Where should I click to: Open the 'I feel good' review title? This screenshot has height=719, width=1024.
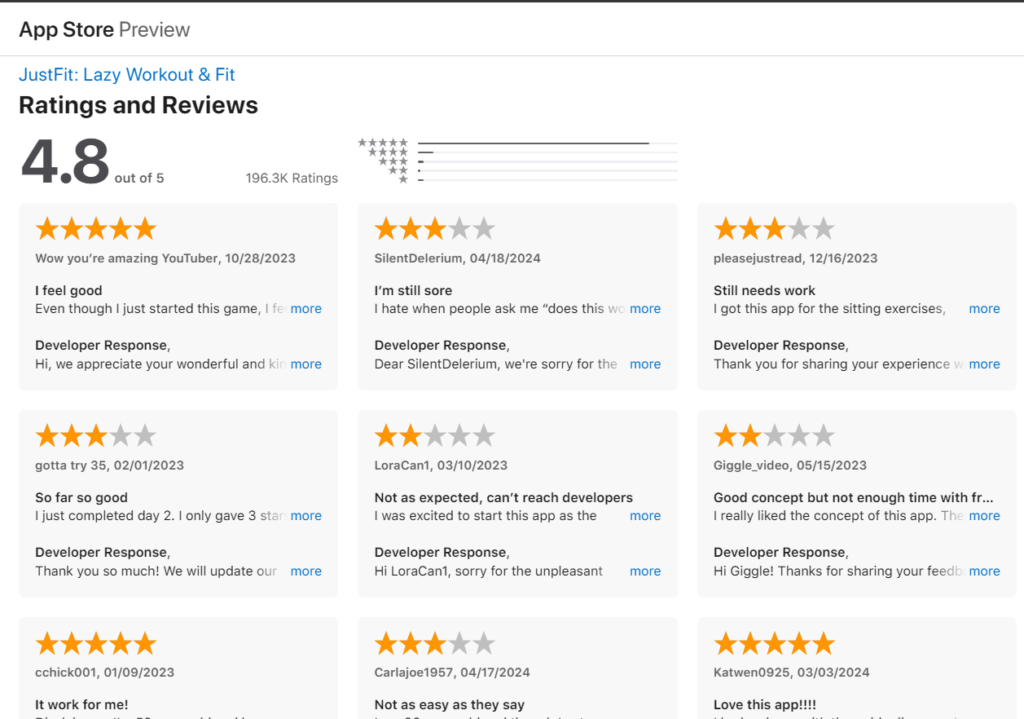69,291
